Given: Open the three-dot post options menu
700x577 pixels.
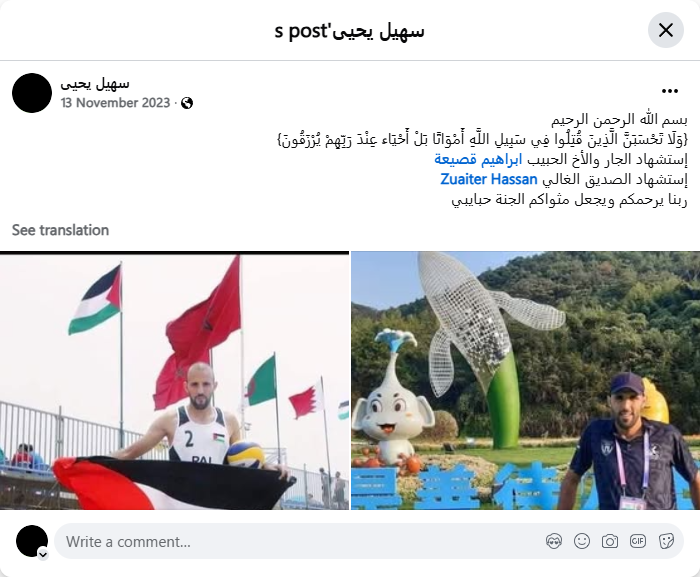Looking at the screenshot, I should [670, 91].
